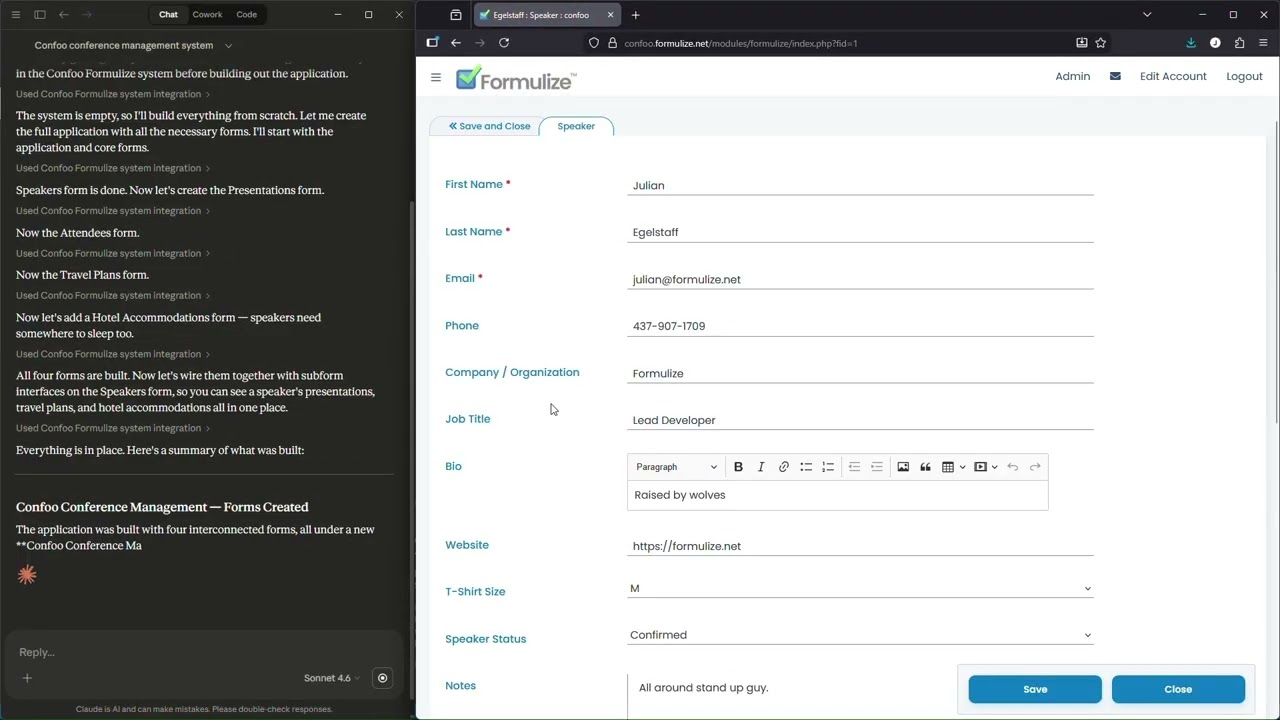The height and width of the screenshot is (720, 1280).
Task: Reload the browser page
Action: (x=504, y=43)
